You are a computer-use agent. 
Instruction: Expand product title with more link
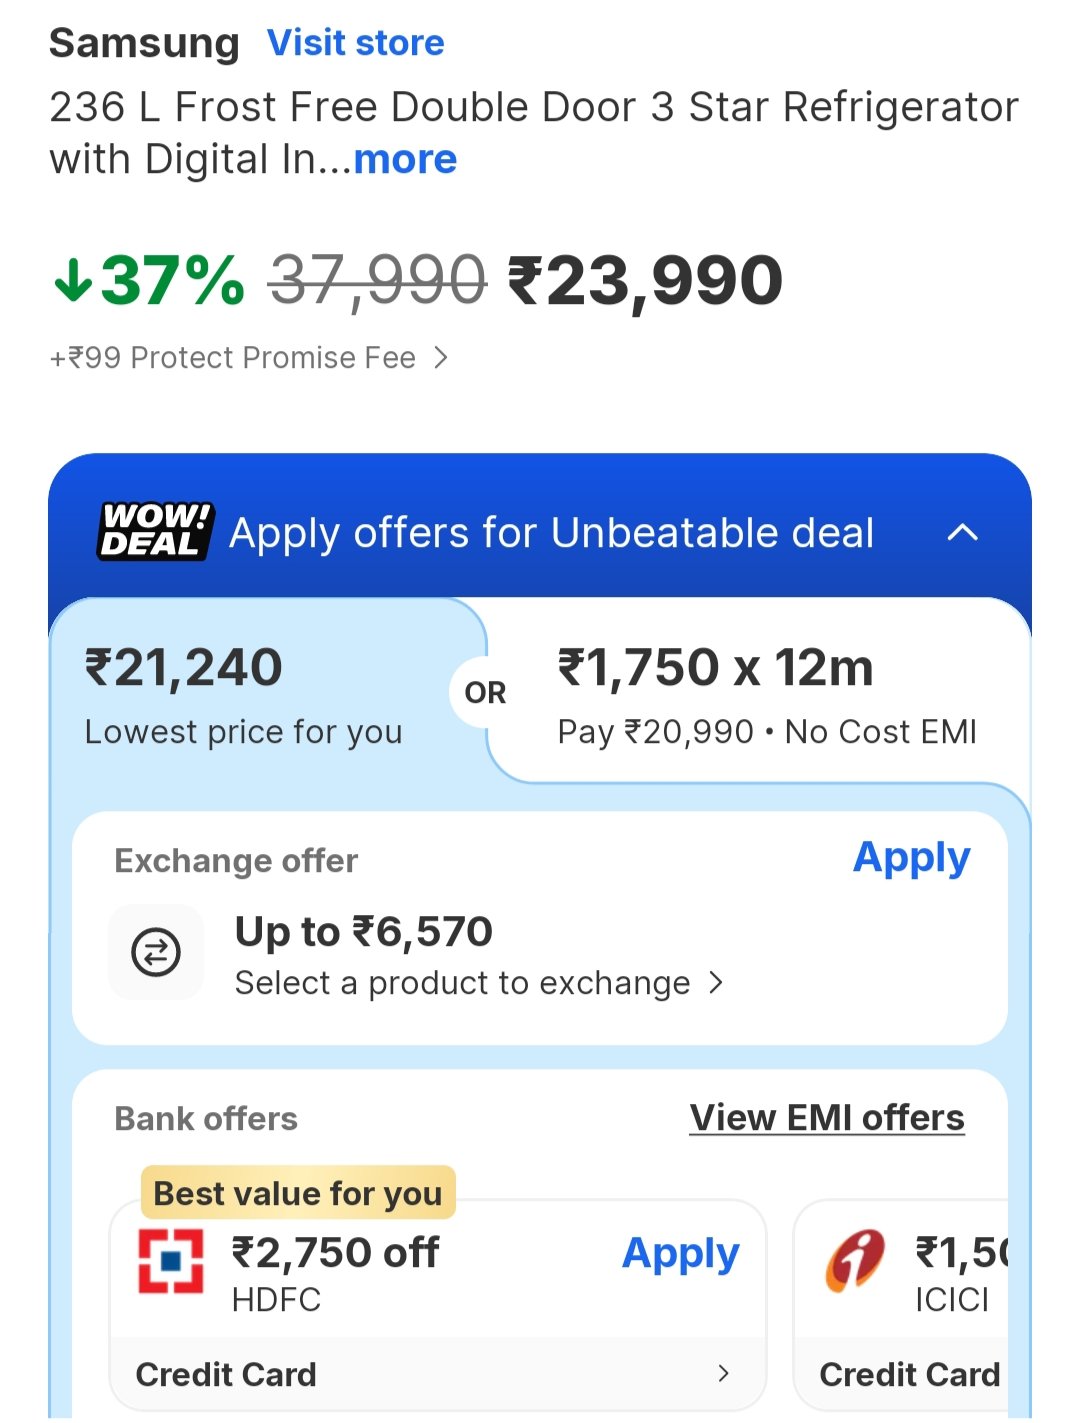click(x=405, y=160)
